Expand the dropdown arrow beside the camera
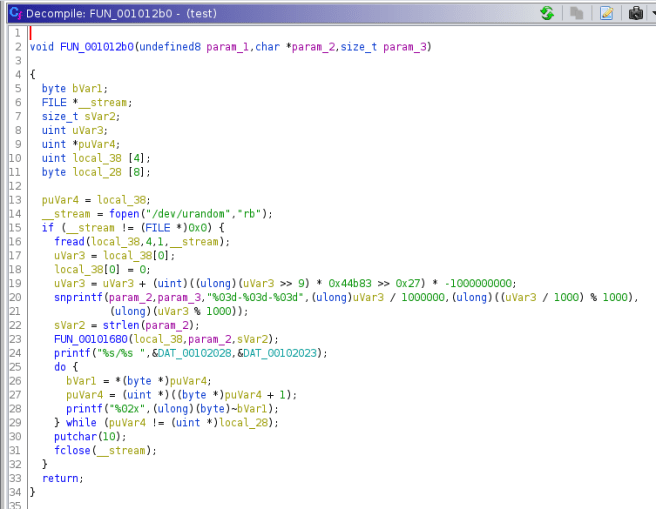Viewport: 656px width, 509px height. tap(650, 13)
